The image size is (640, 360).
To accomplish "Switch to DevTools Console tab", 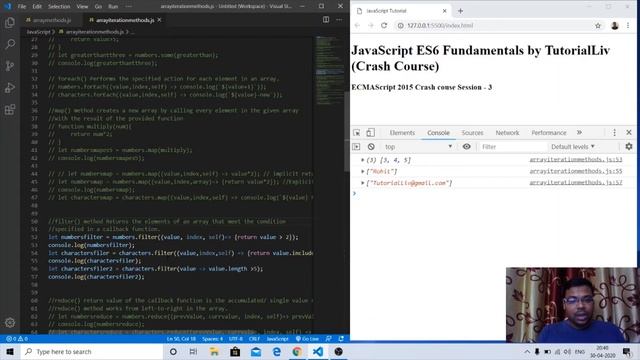I will click(x=438, y=133).
